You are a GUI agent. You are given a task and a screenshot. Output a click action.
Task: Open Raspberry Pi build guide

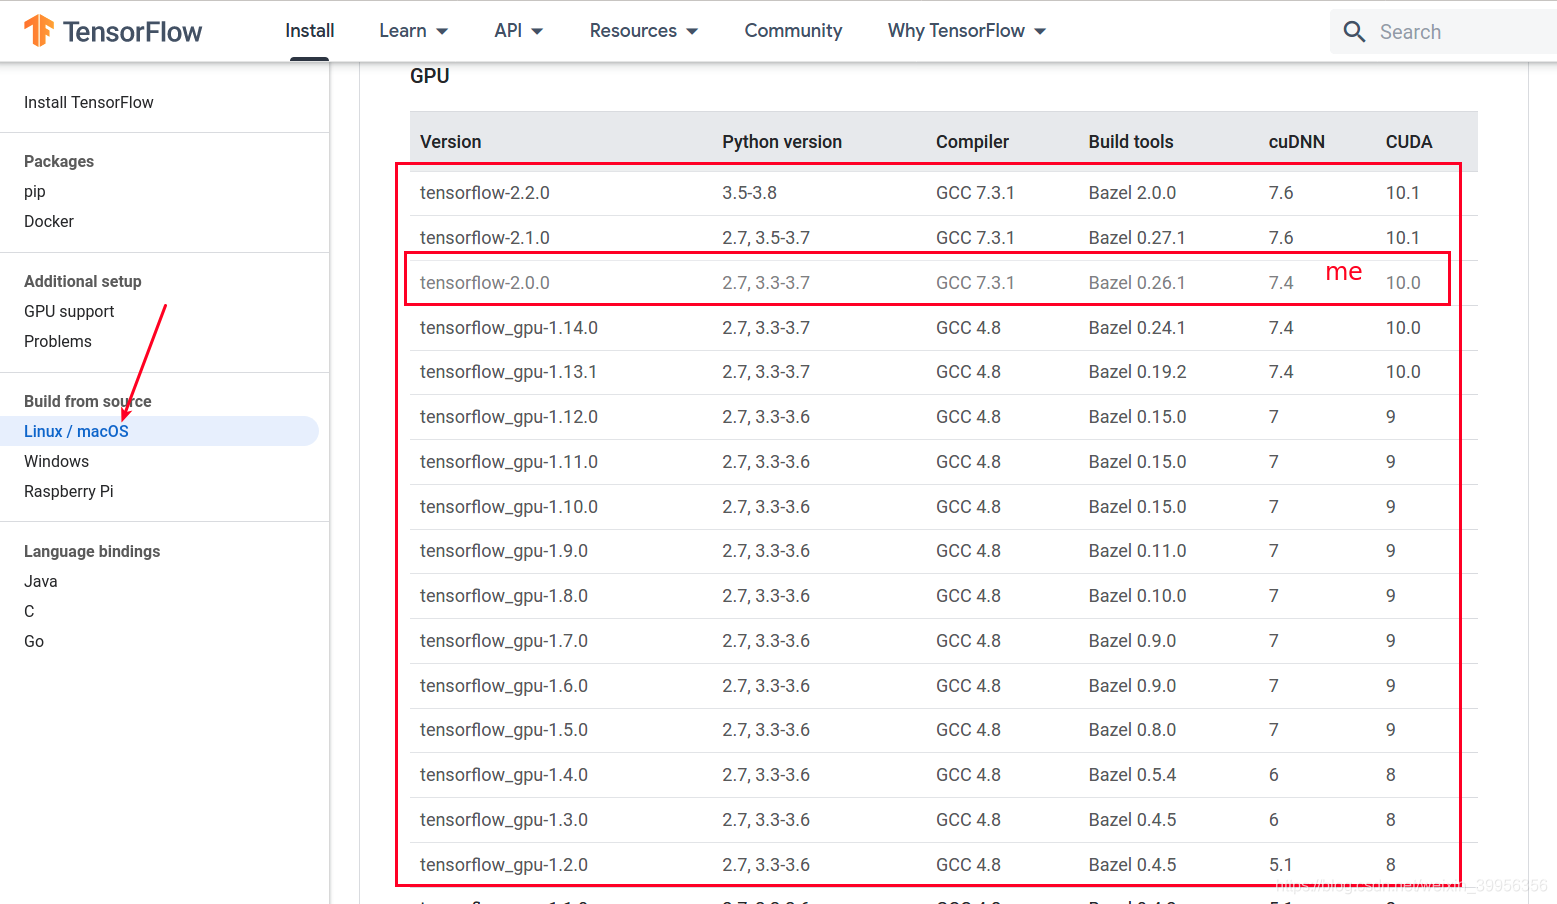tap(69, 491)
